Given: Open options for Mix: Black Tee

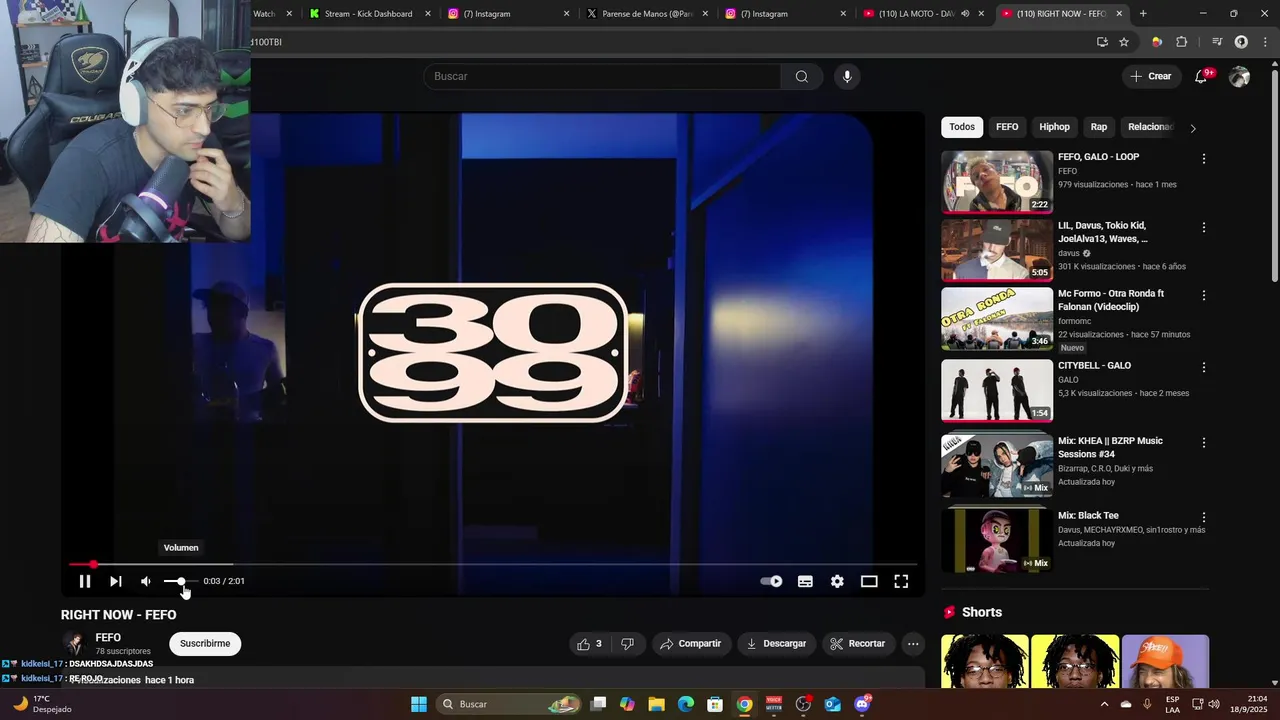Looking at the screenshot, I should 1204,518.
